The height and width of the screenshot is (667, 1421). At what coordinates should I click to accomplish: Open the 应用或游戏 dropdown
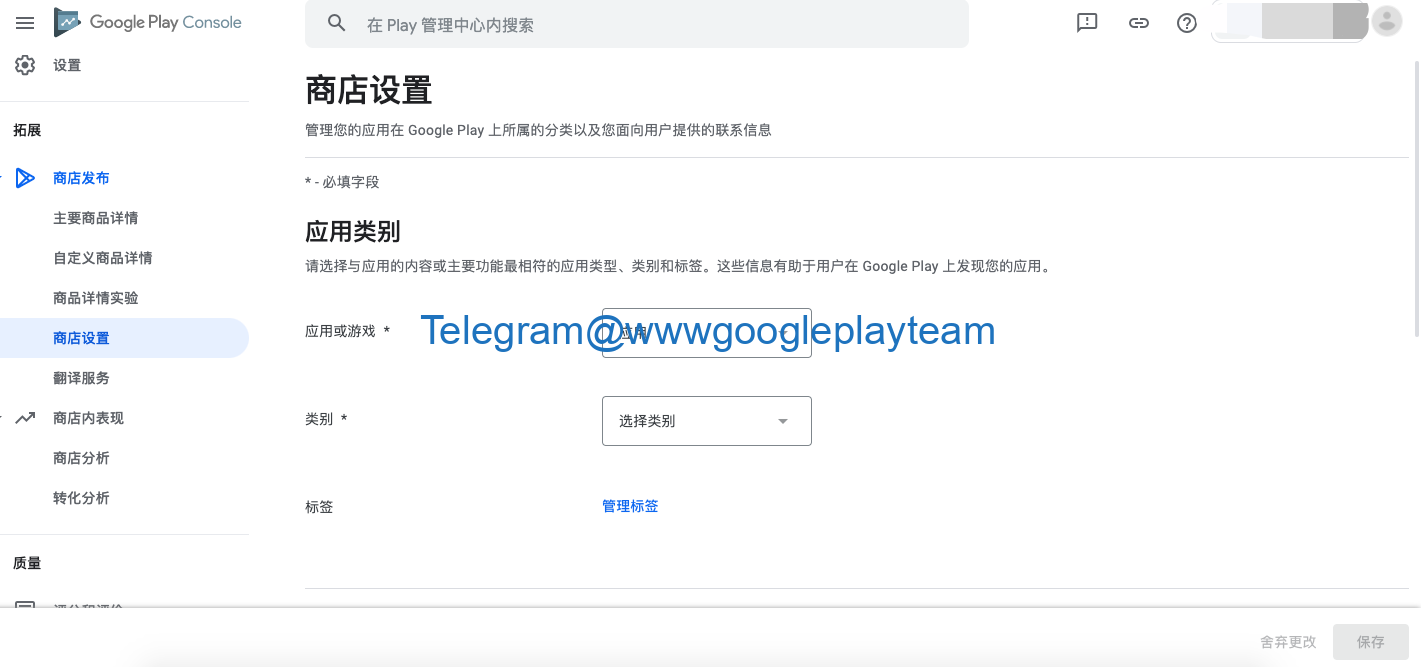[707, 333]
